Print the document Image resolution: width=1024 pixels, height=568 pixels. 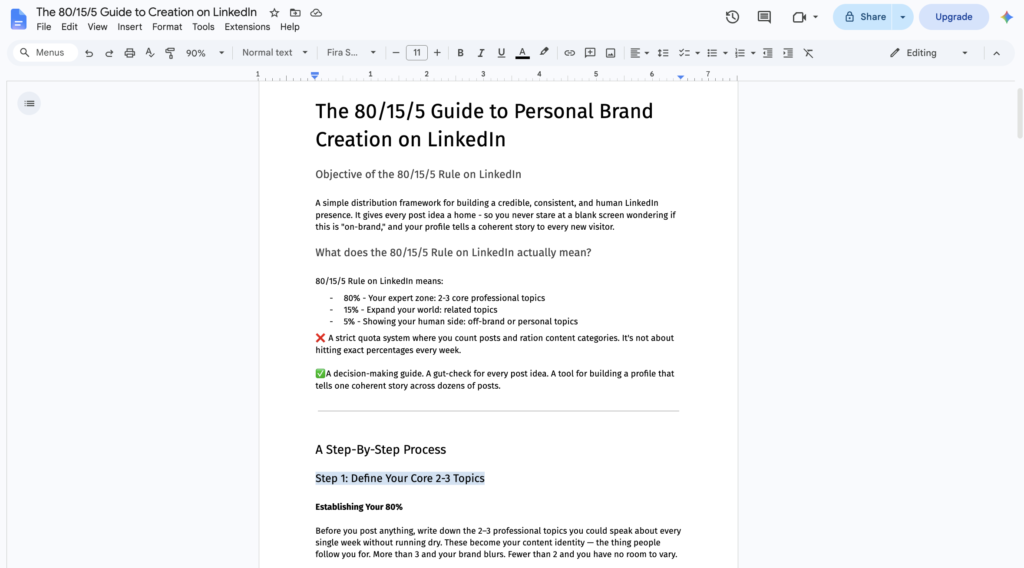tap(129, 53)
